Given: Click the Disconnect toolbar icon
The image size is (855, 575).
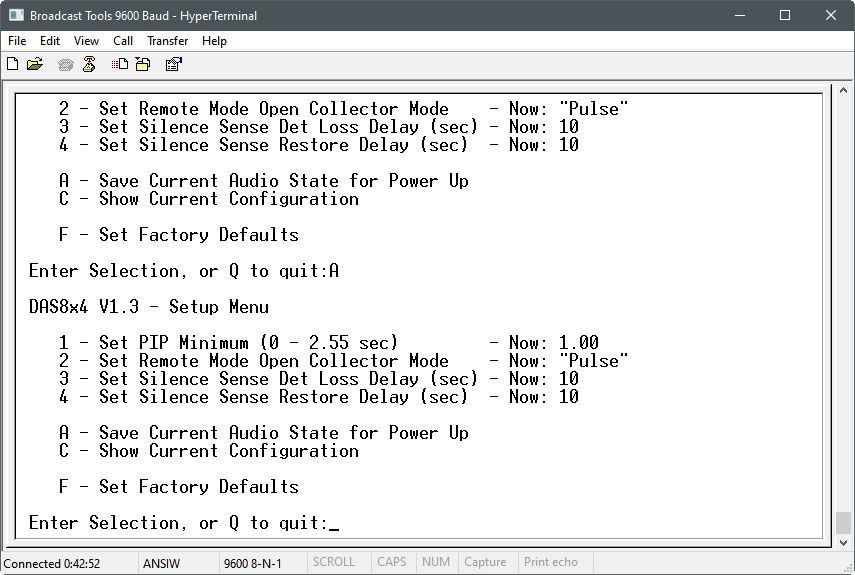Looking at the screenshot, I should pyautogui.click(x=89, y=64).
